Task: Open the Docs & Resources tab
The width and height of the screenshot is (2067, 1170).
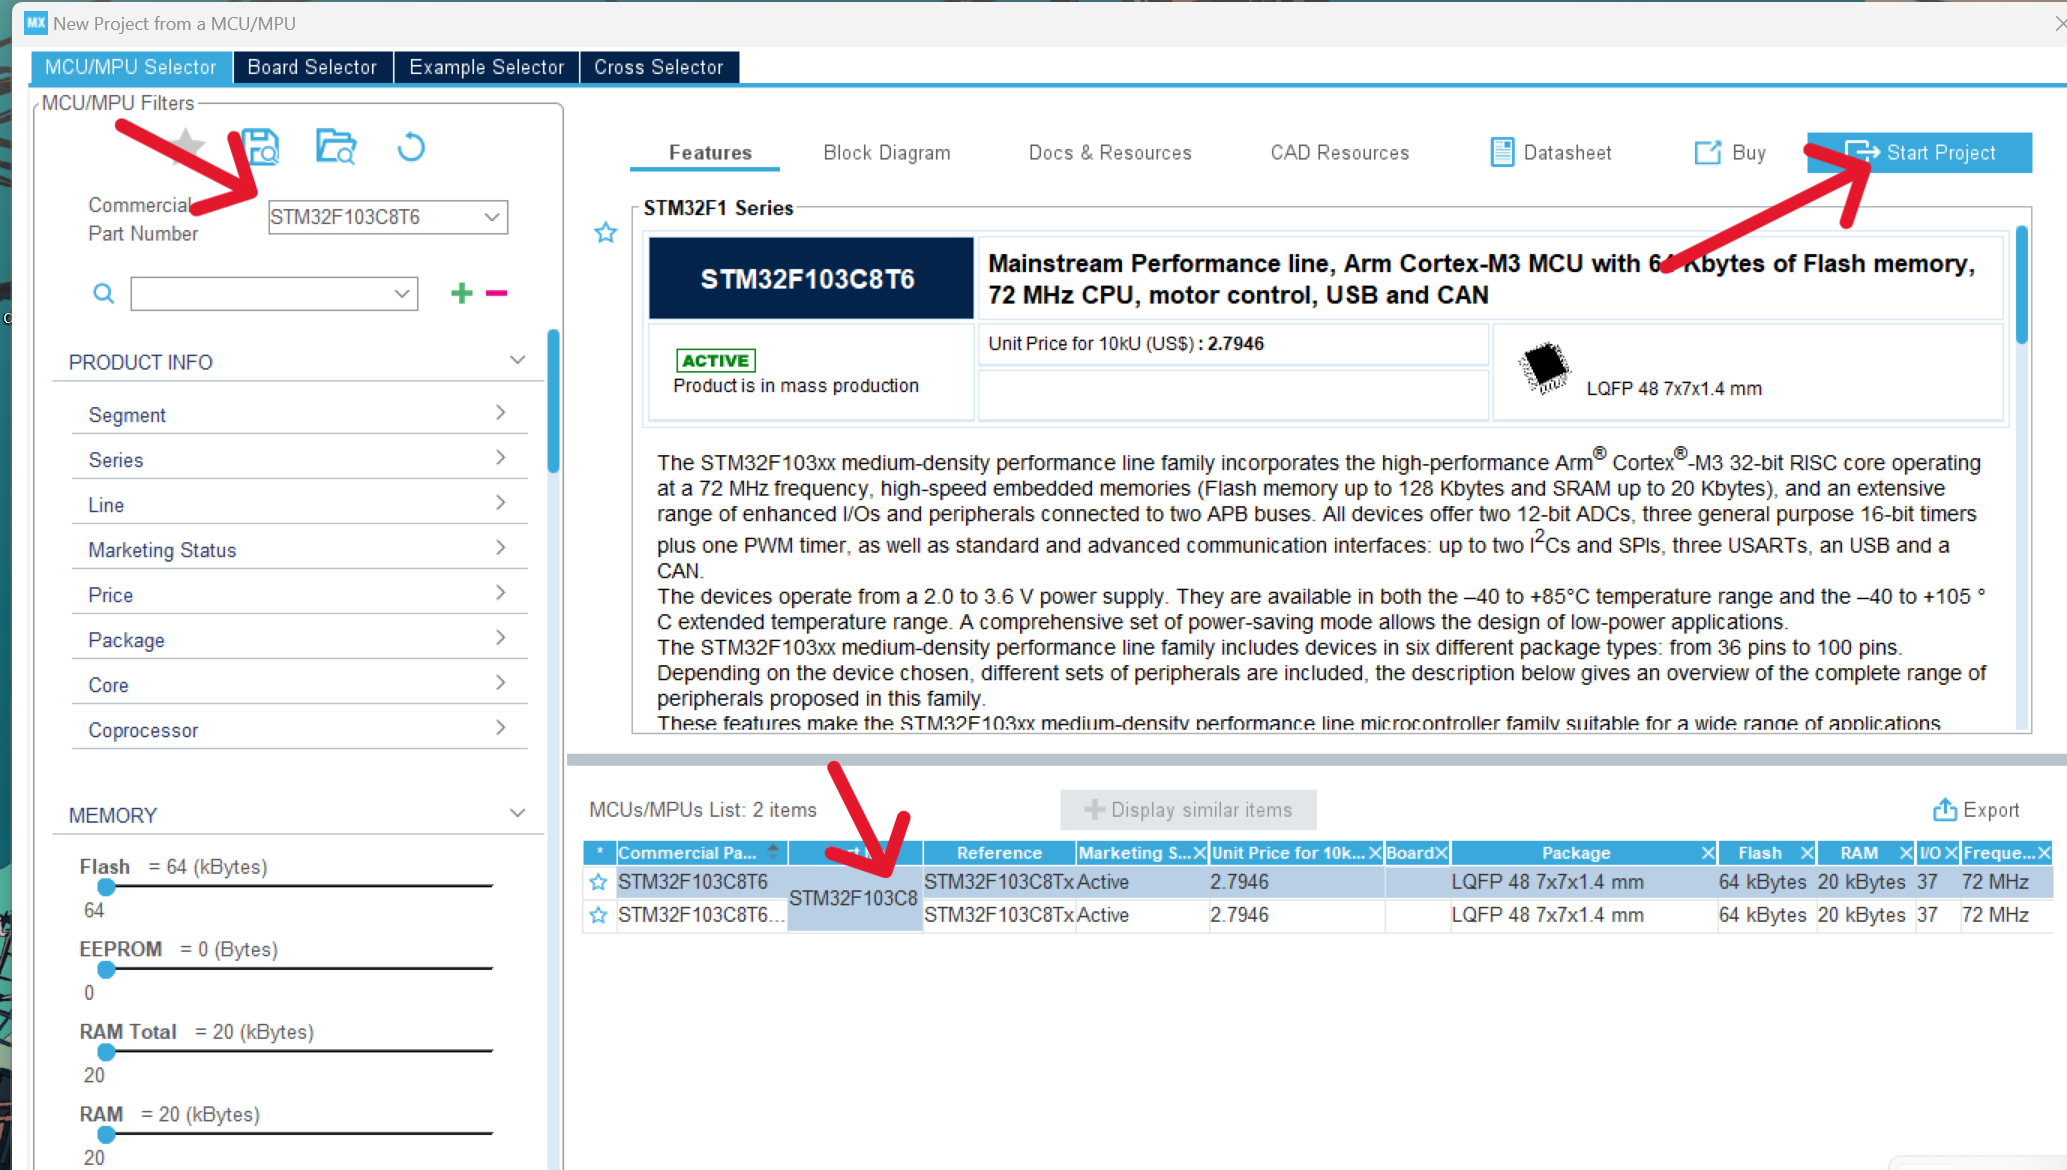Action: [x=1110, y=153]
